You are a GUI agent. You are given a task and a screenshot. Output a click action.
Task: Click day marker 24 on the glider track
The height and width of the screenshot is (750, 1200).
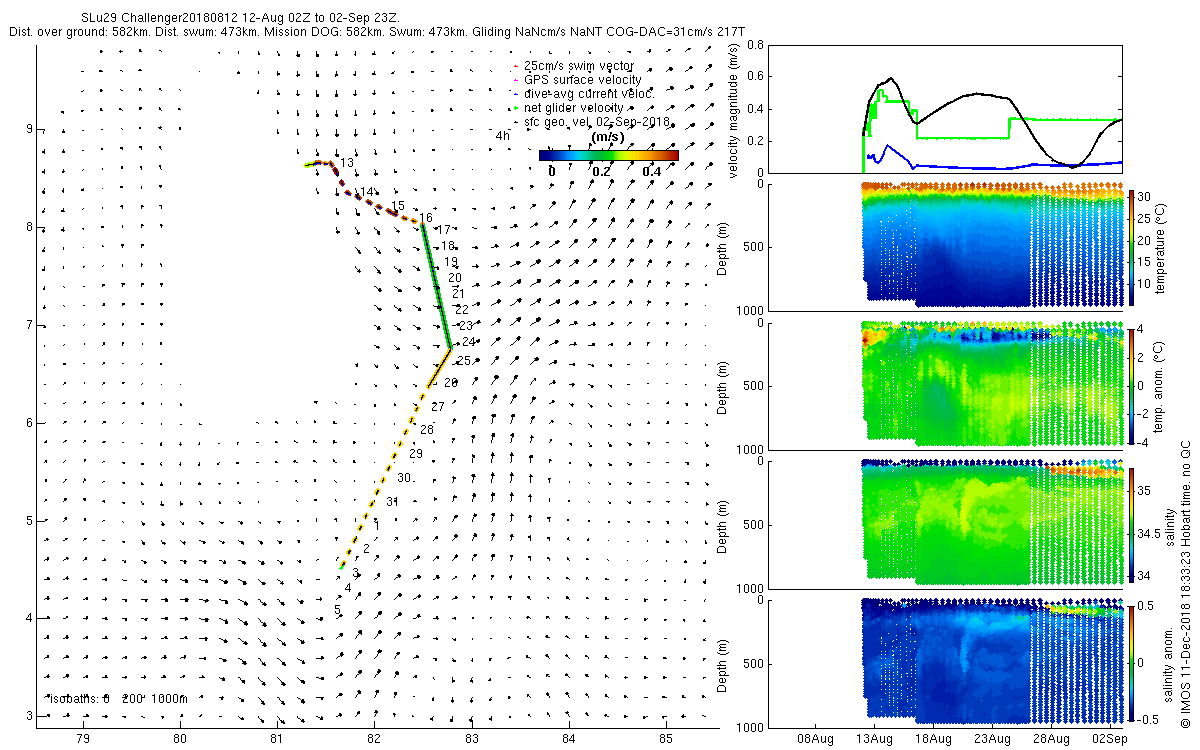pos(468,342)
